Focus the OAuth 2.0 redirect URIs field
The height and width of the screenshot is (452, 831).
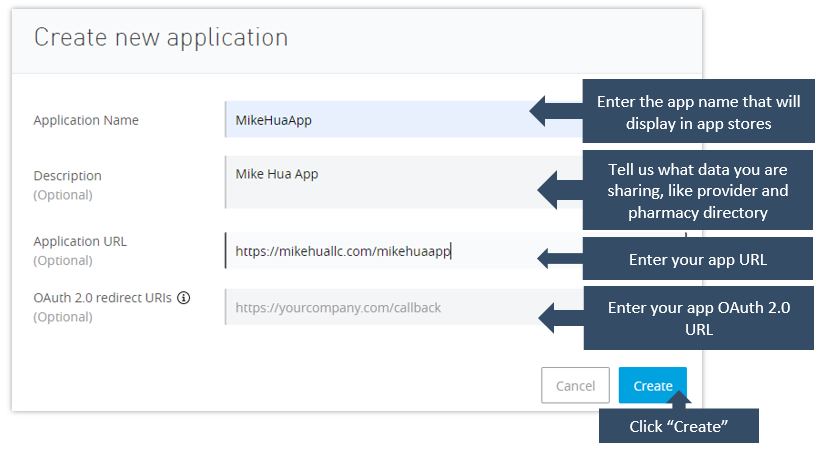click(380, 308)
